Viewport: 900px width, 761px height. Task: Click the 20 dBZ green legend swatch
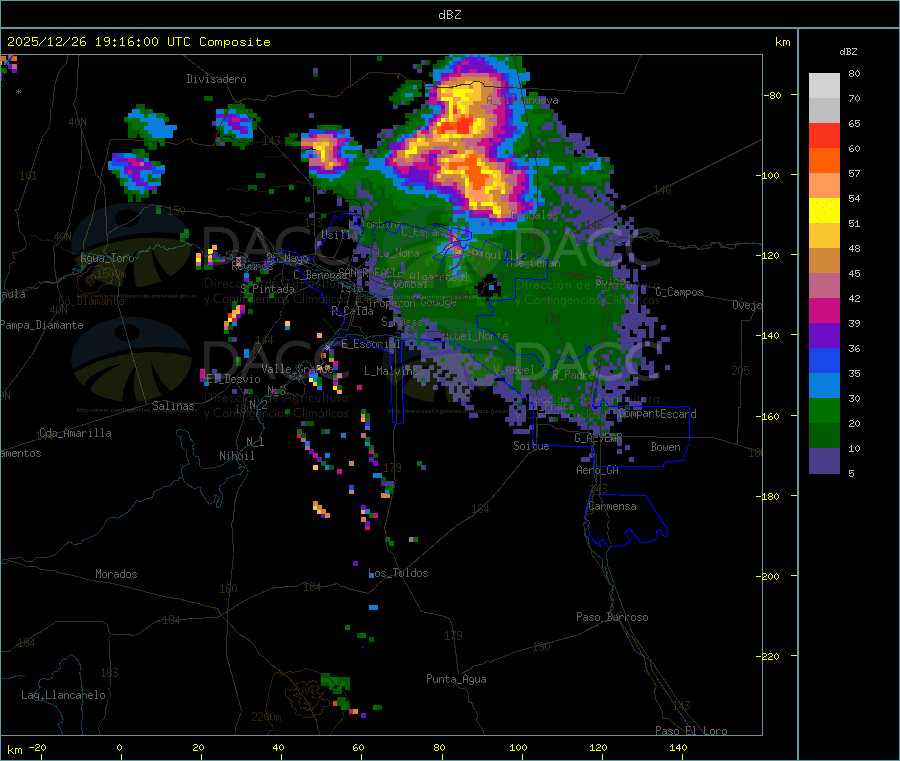point(824,410)
